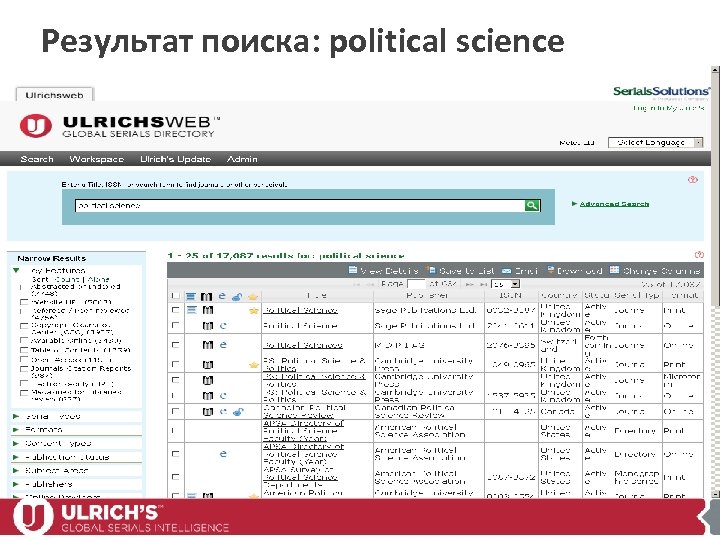Click open access lock icon in Canadian row
The image size is (720, 540).
pyautogui.click(x=237, y=412)
